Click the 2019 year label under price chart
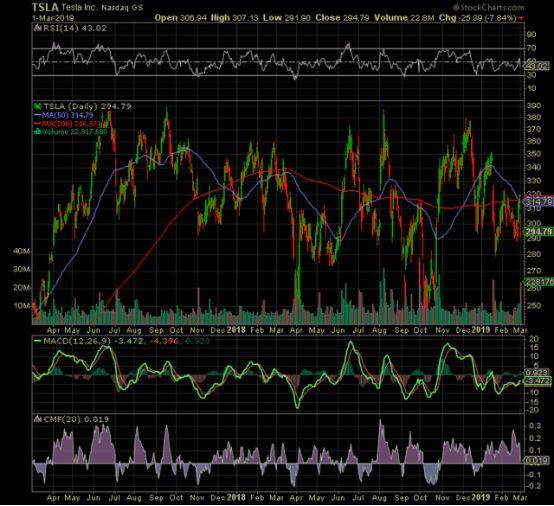 click(x=481, y=330)
